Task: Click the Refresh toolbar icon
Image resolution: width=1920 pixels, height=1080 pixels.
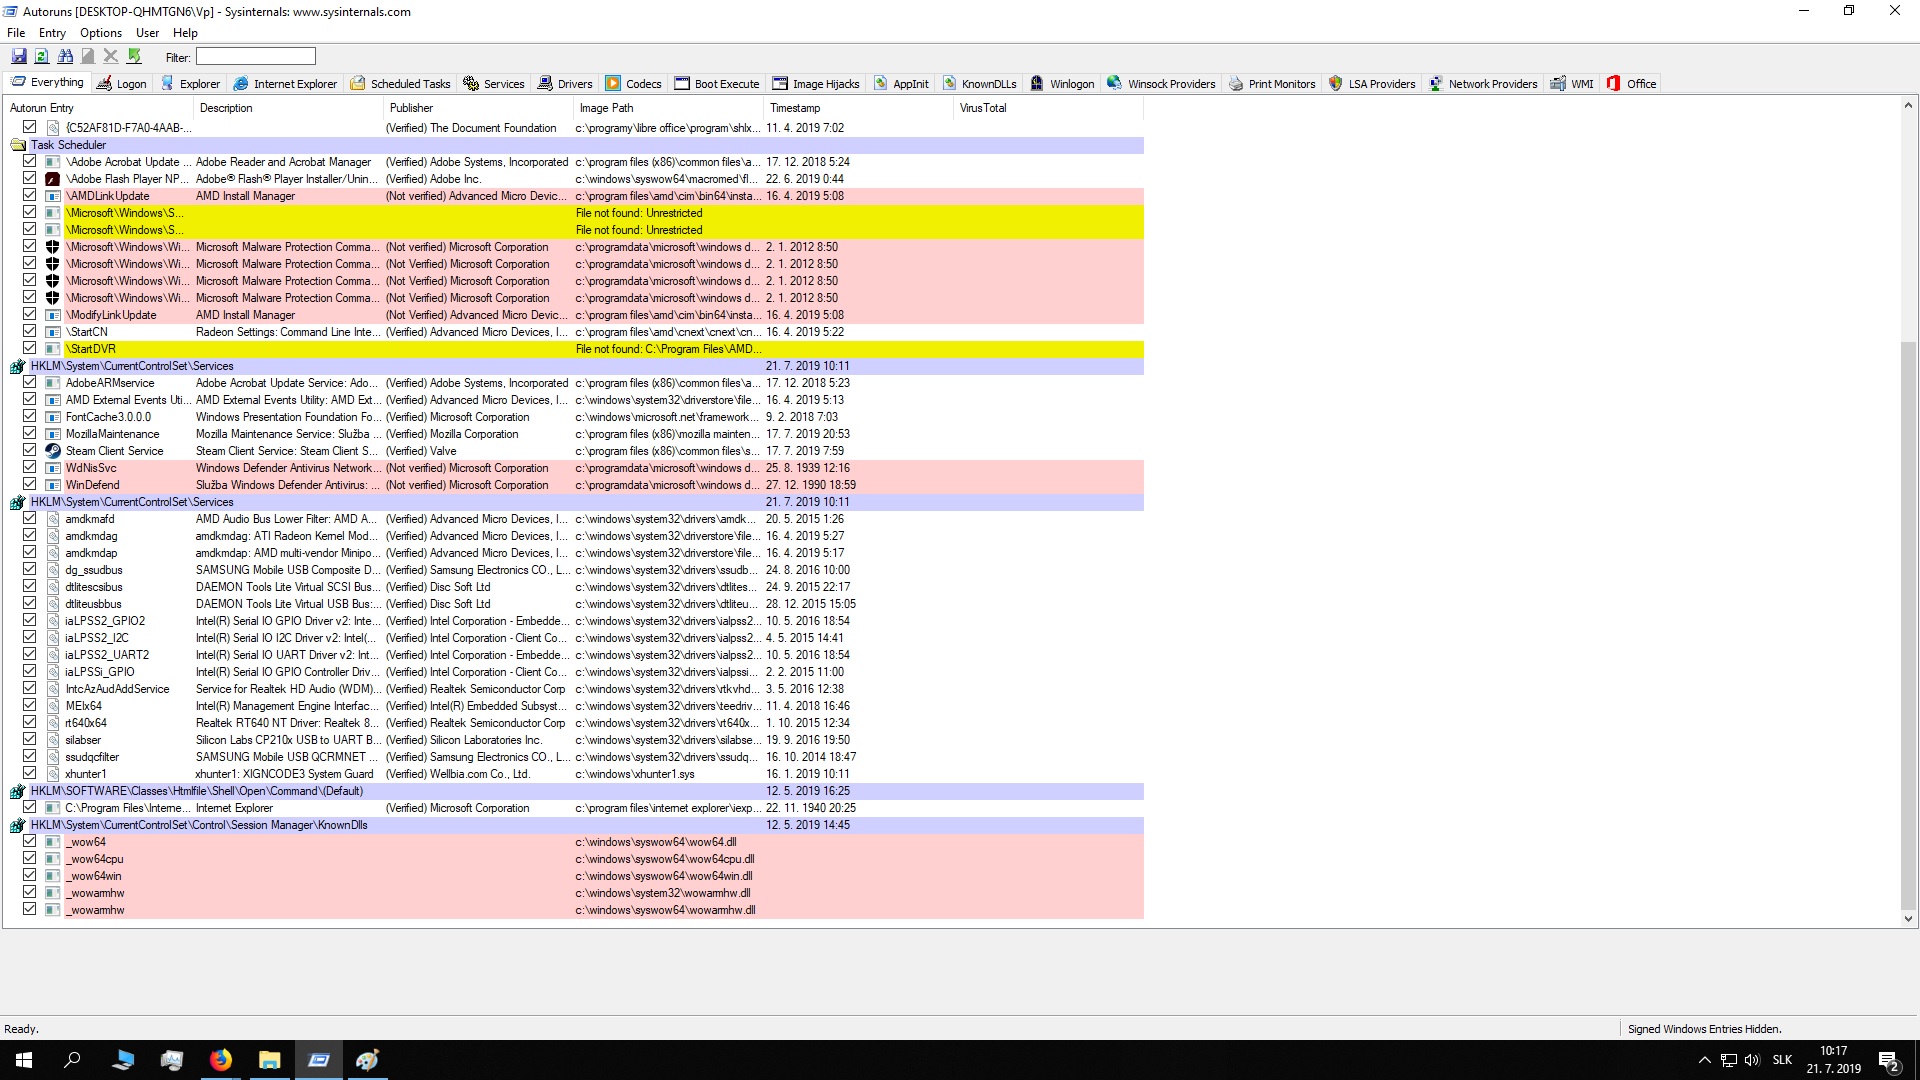Action: click(x=42, y=57)
